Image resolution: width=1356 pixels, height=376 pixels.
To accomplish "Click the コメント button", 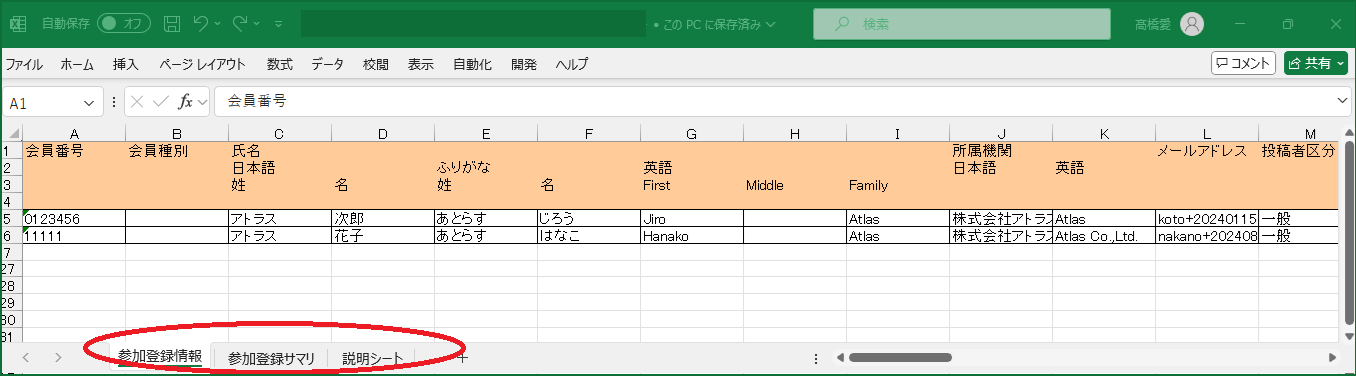I will pyautogui.click(x=1243, y=64).
